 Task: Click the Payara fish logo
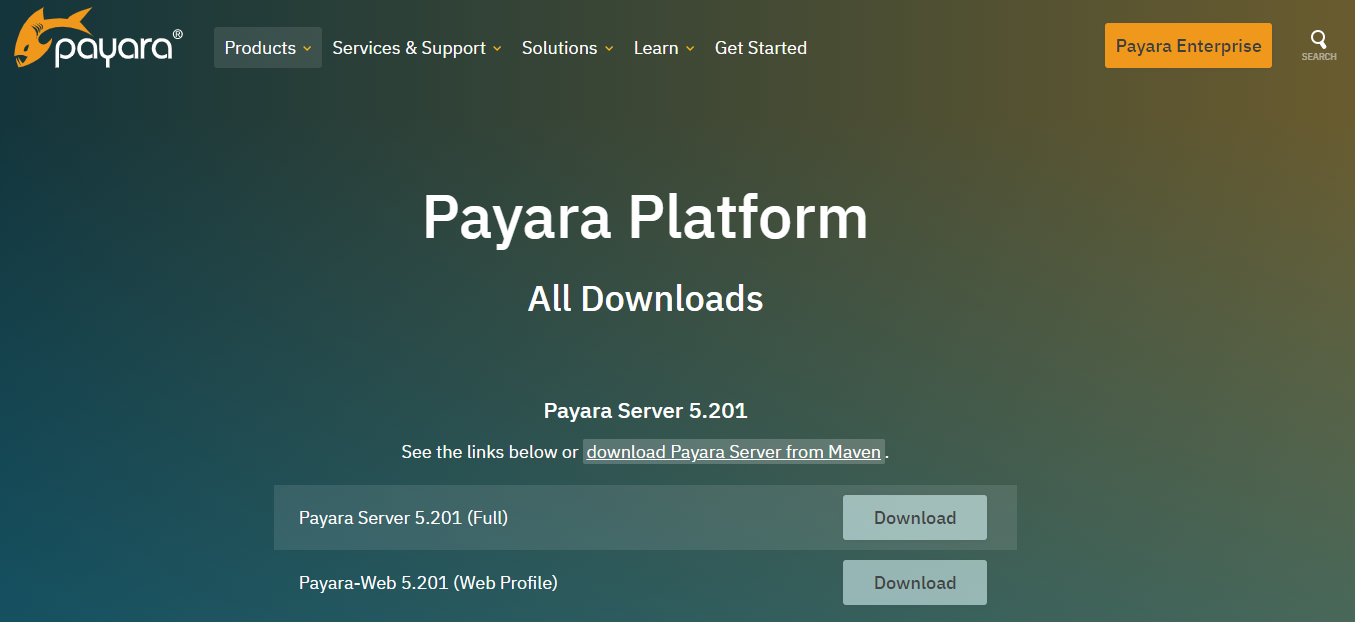[x=98, y=38]
